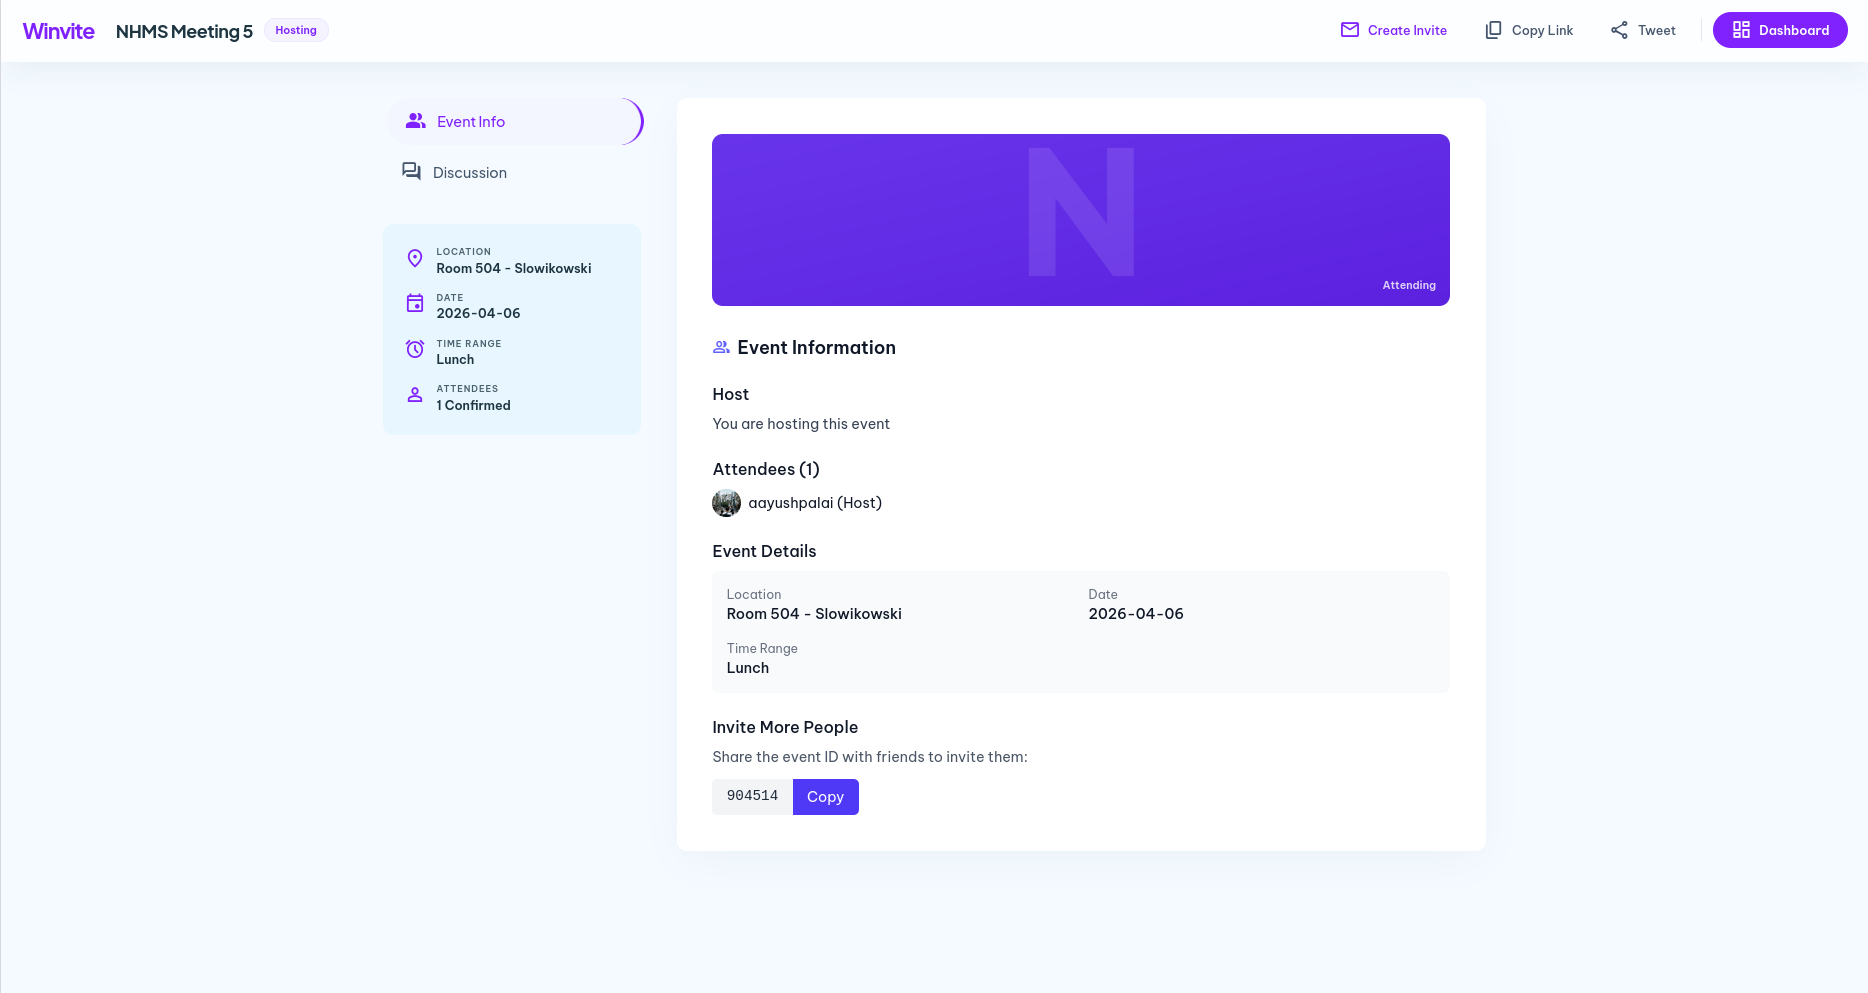Viewport: 1868px width, 993px height.
Task: Click the Attending label on banner
Action: coord(1409,285)
